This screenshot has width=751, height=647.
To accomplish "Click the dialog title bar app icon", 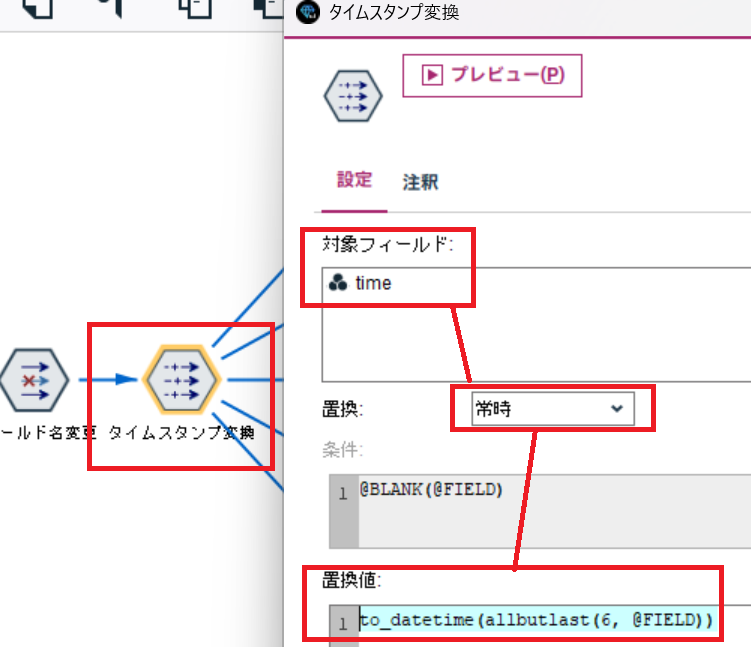I will 308,12.
